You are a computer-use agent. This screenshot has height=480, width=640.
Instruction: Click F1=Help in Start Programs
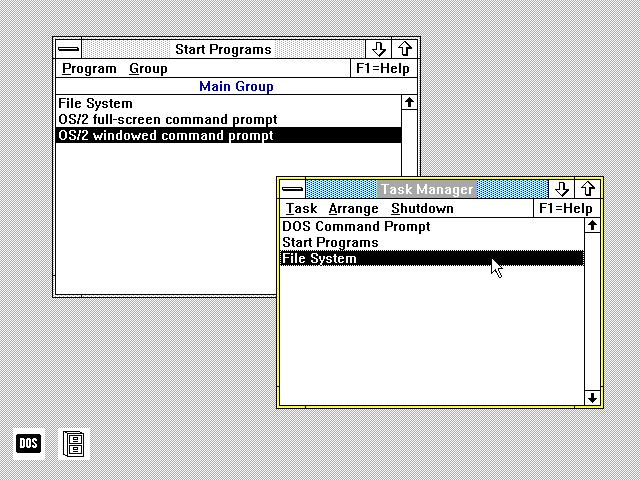(x=383, y=69)
